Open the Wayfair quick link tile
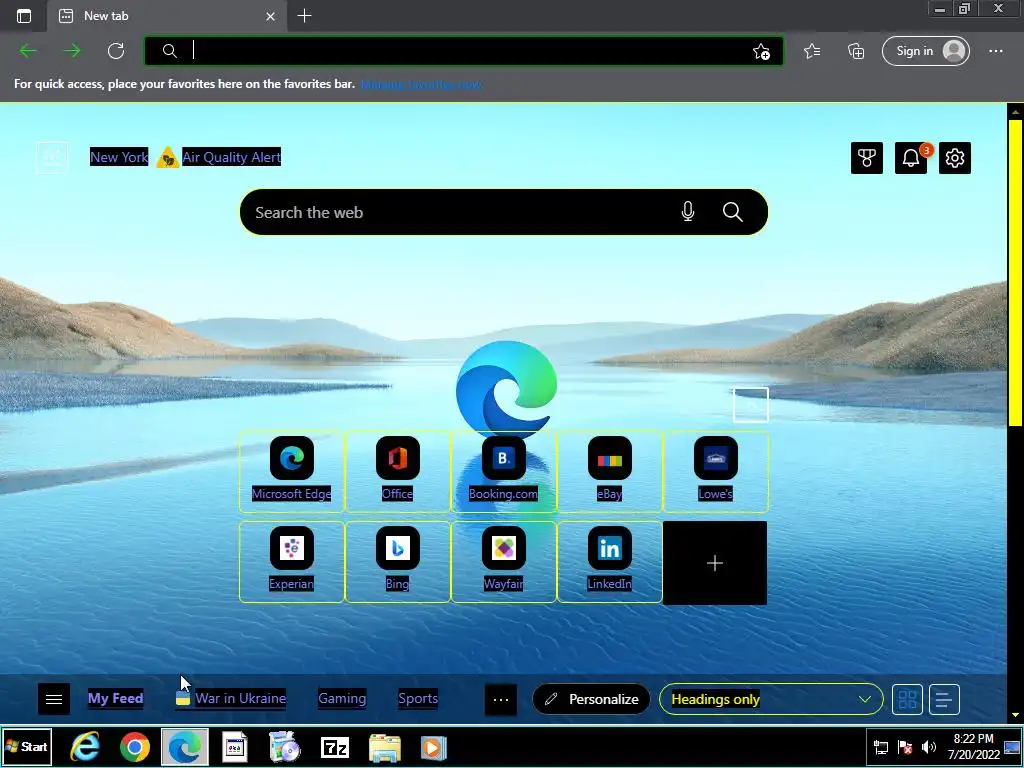The height and width of the screenshot is (768, 1024). click(x=504, y=562)
